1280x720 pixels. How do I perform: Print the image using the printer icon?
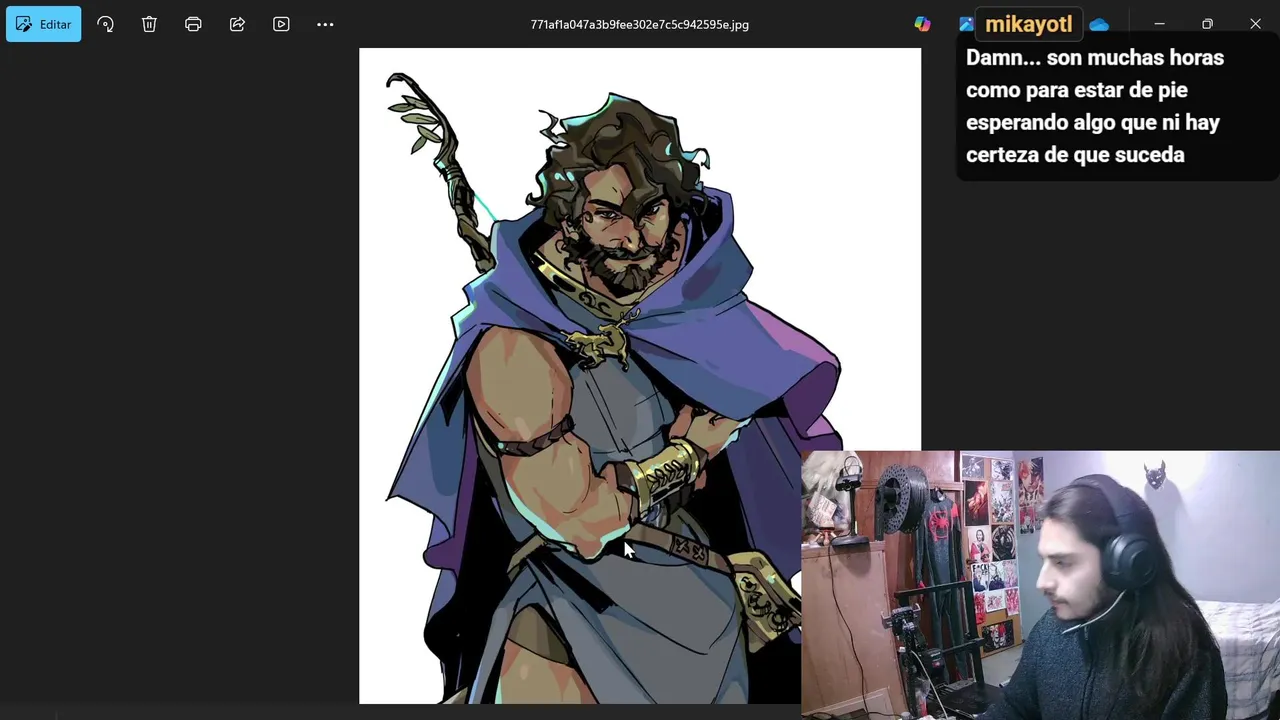[x=193, y=24]
